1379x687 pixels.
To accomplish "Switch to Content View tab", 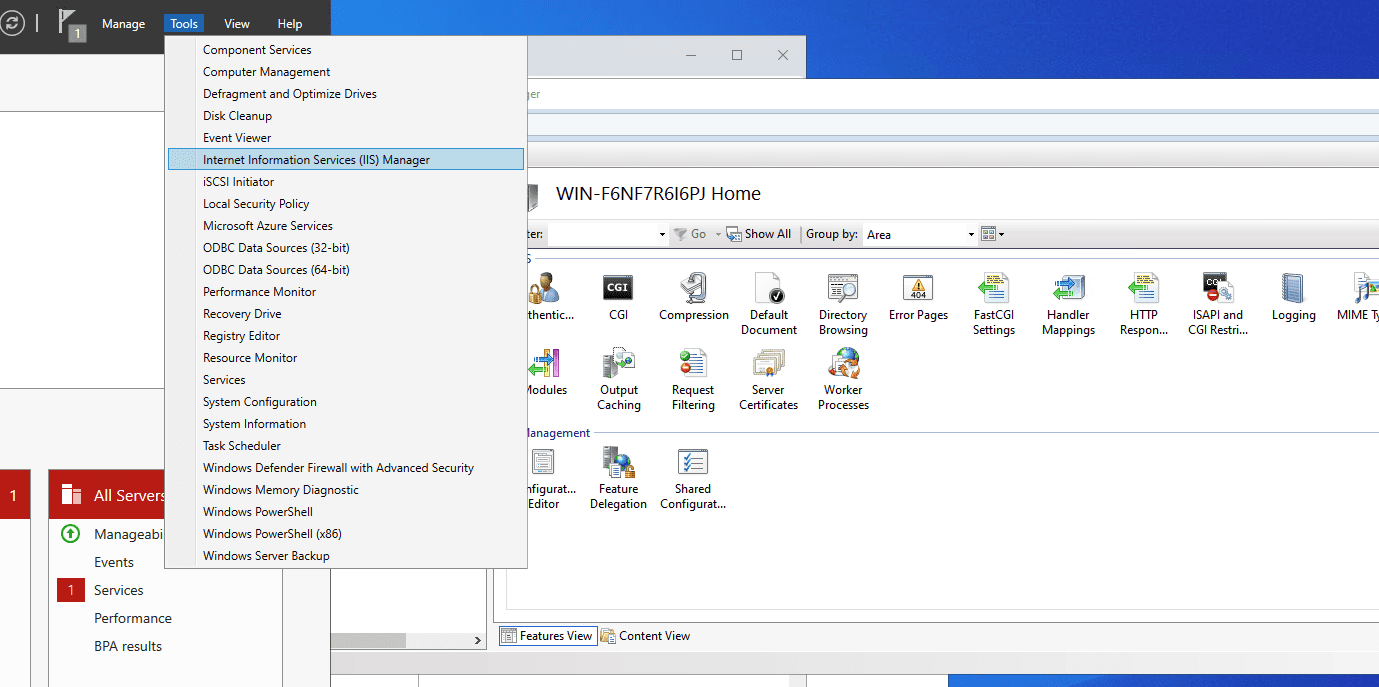I will (646, 636).
